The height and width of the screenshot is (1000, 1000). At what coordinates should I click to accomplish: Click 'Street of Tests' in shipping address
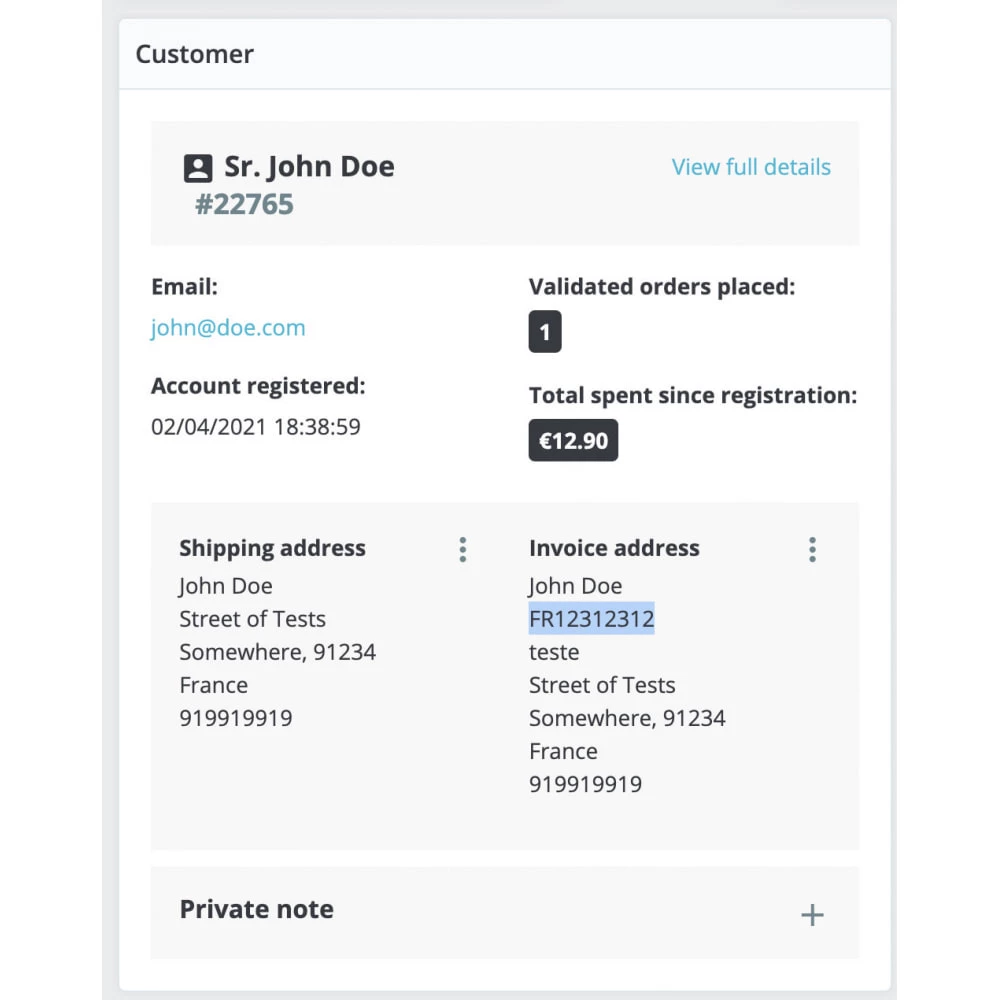pos(253,619)
